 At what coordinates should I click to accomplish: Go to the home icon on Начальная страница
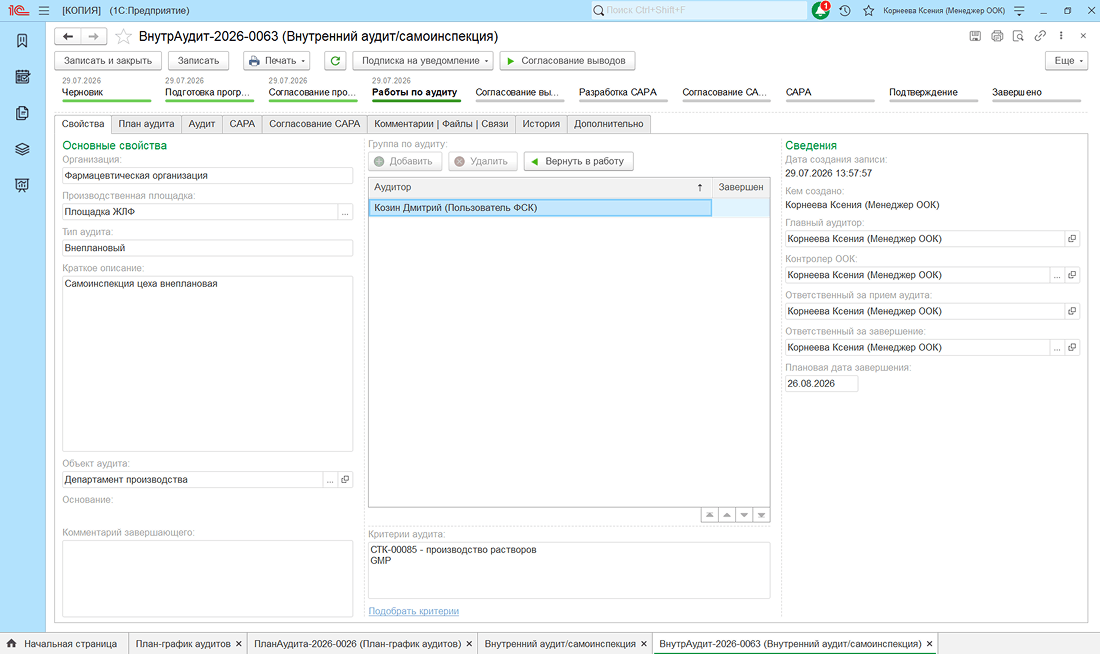(x=11, y=643)
